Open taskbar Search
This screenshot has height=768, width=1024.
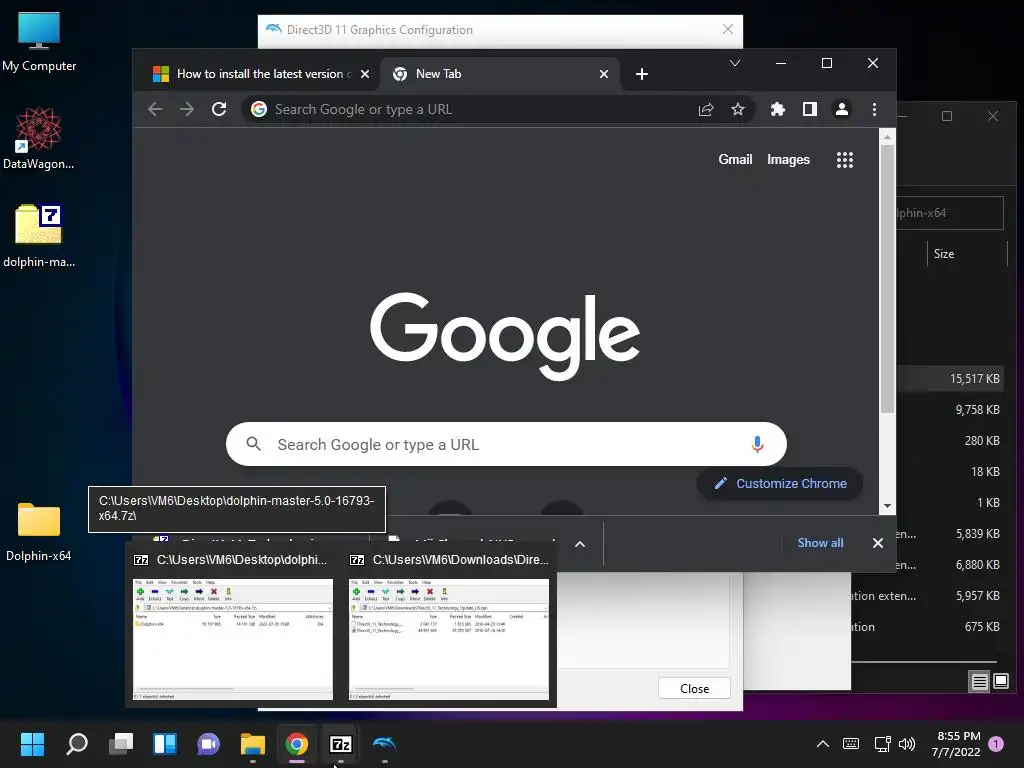click(76, 744)
